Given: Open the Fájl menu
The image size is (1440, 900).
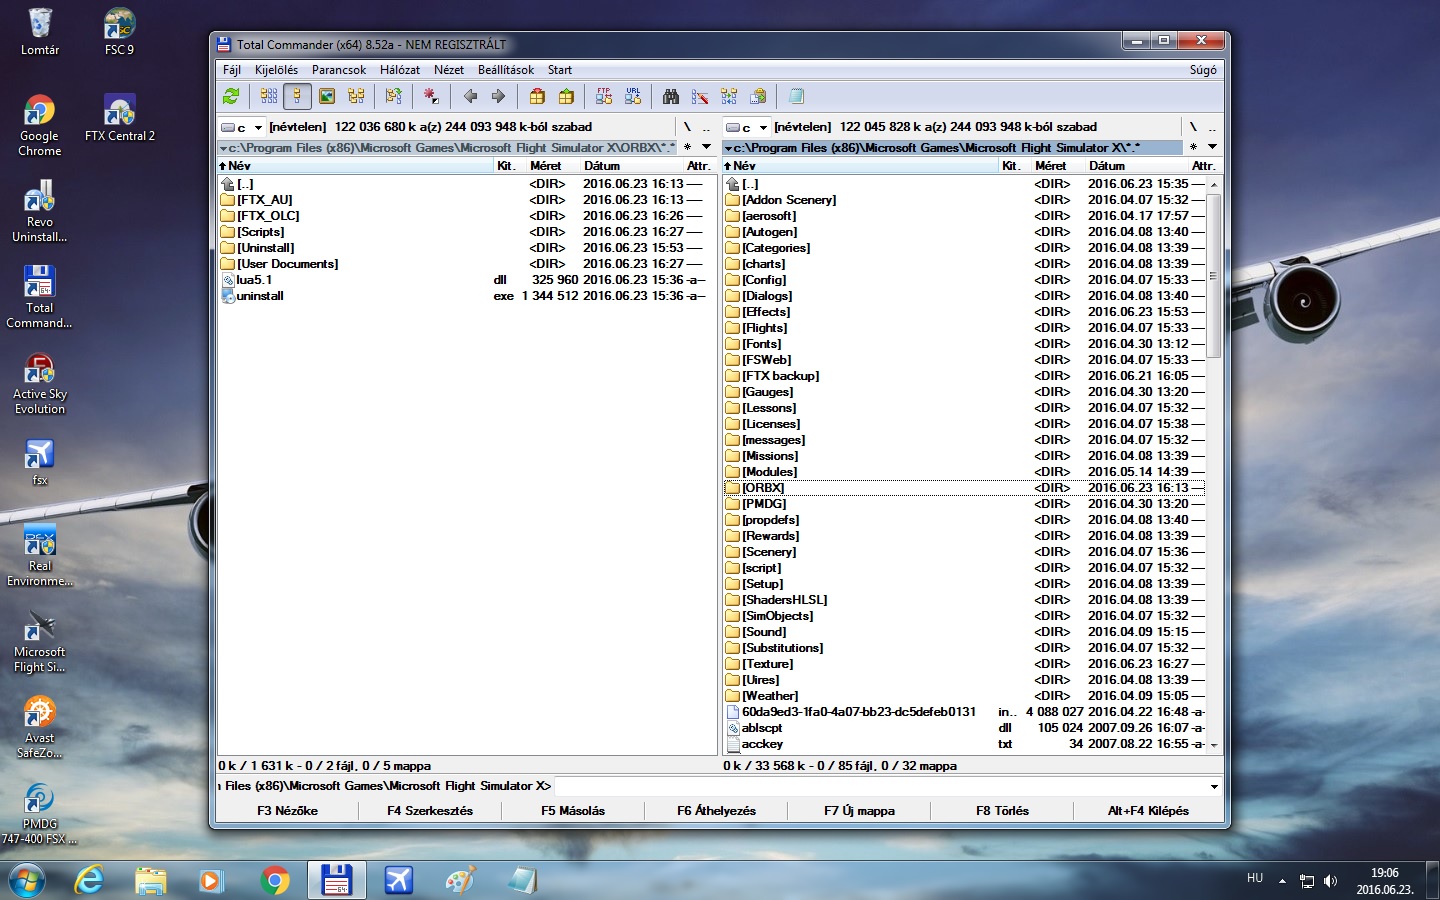Looking at the screenshot, I should (232, 70).
